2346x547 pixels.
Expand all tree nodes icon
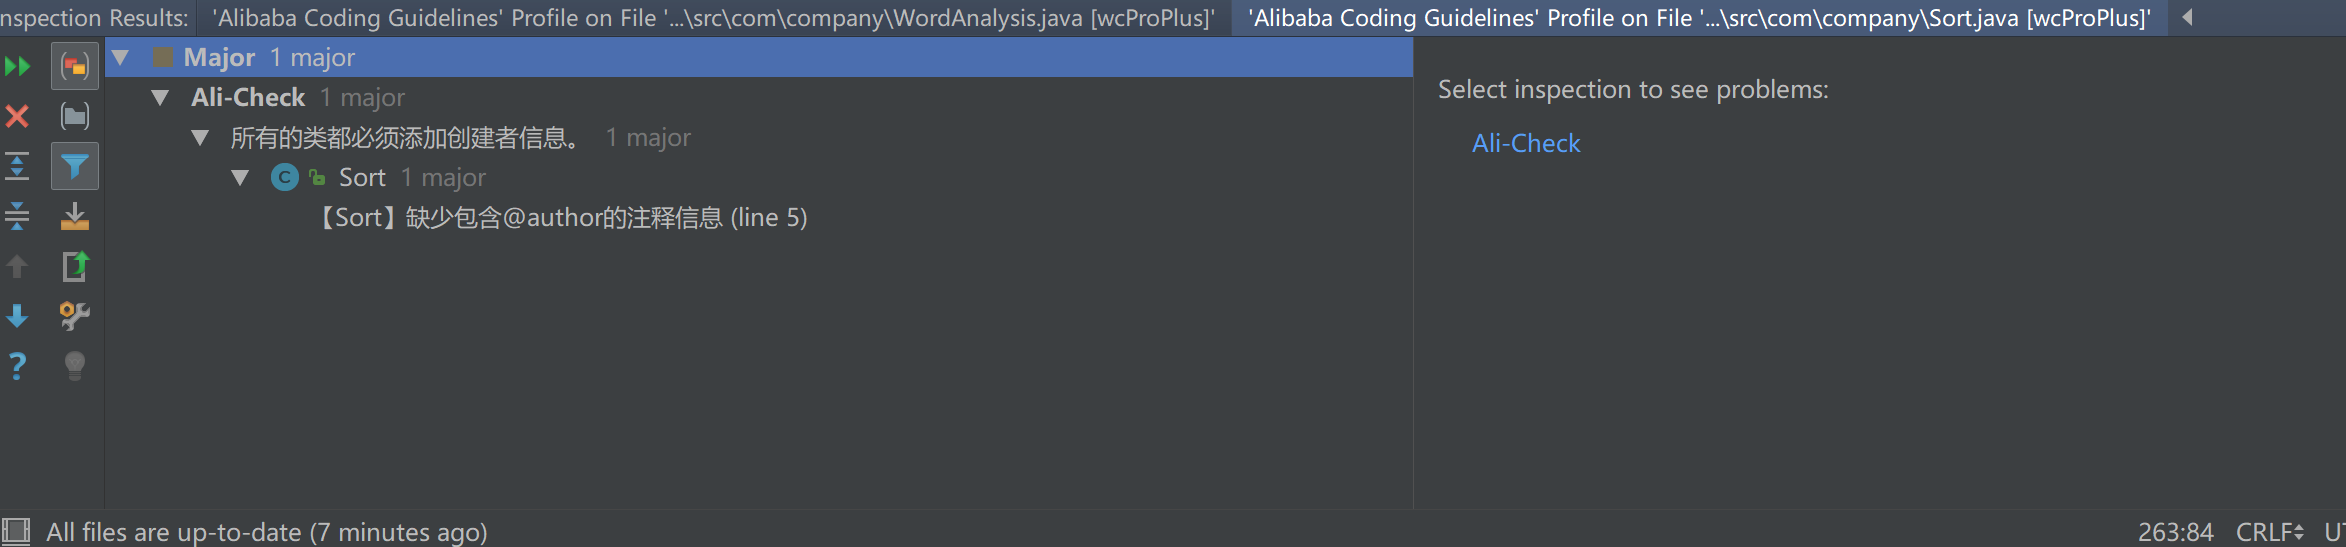[18, 166]
